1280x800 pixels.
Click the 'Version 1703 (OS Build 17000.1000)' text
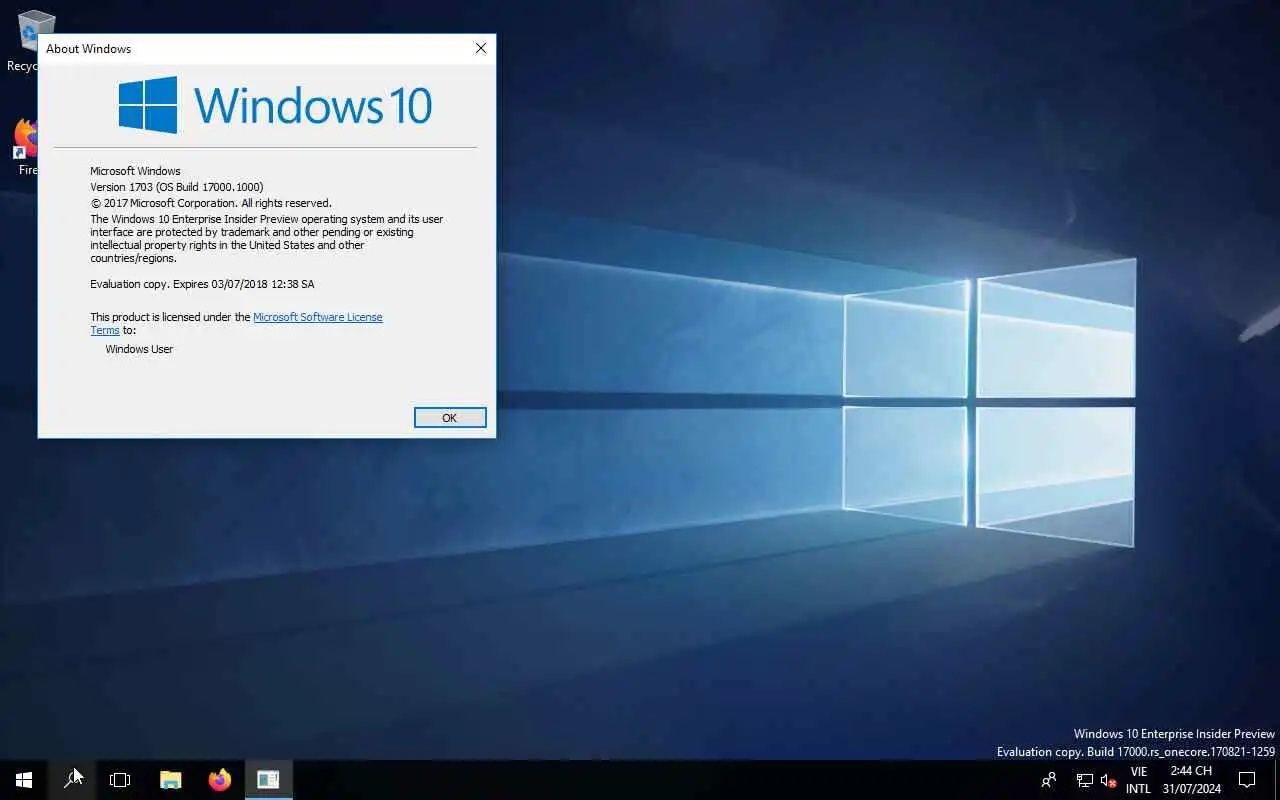tap(177, 187)
